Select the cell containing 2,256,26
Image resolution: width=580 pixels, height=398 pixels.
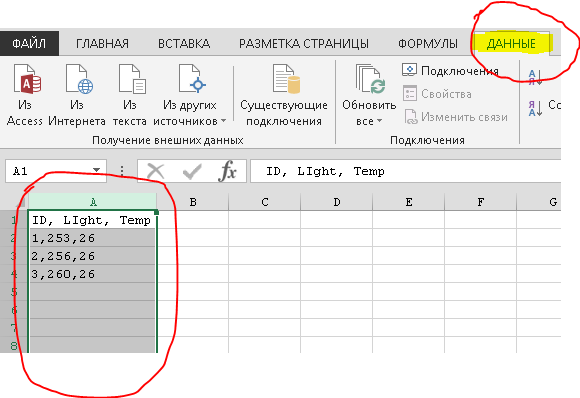pos(92,256)
